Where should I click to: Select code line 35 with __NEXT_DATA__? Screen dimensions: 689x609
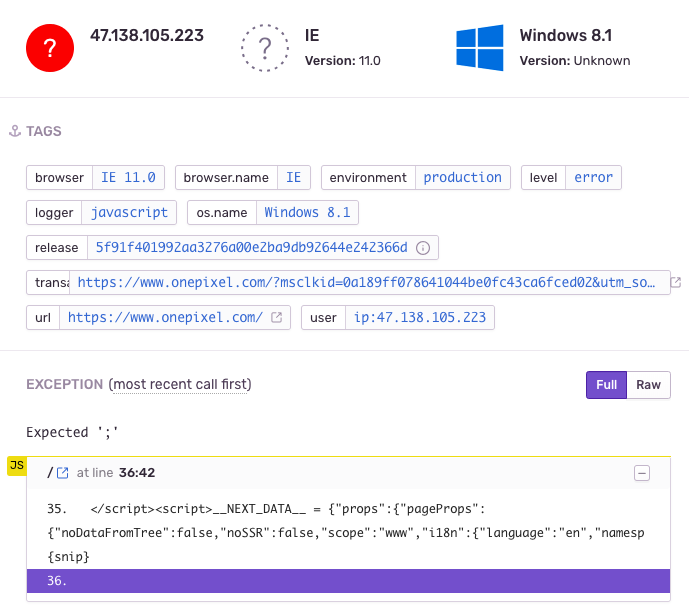[x=348, y=533]
